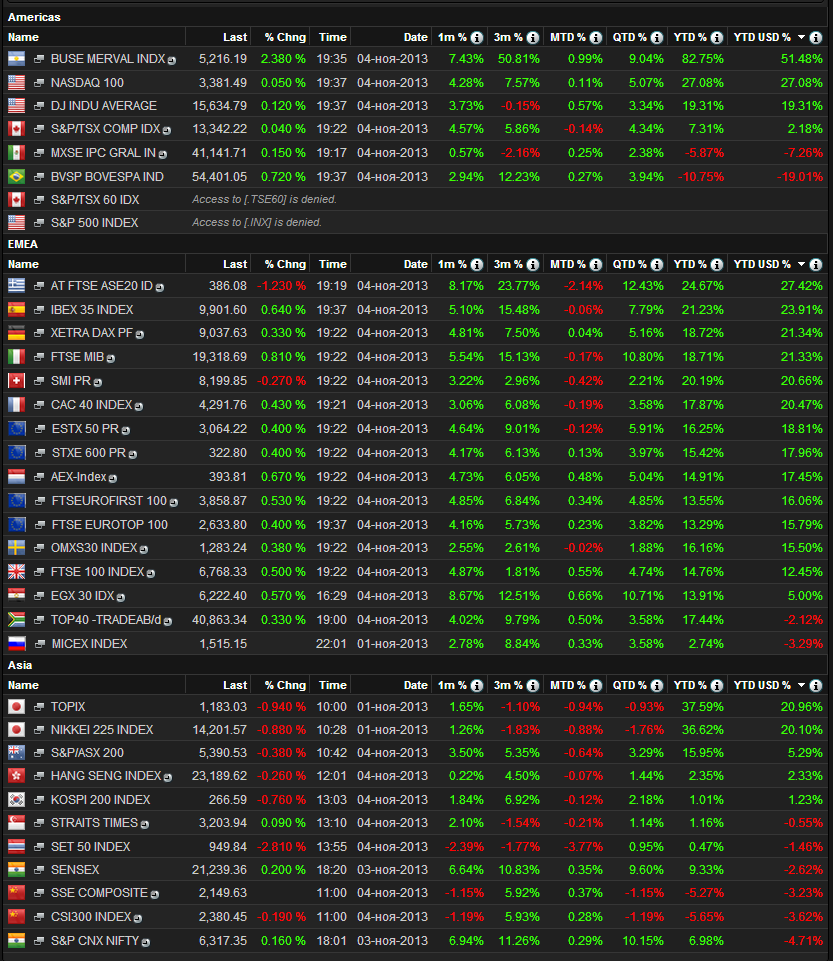This screenshot has height=961, width=833.
Task: Click the info icon beside 3m % in Americas header
Action: pos(533,37)
